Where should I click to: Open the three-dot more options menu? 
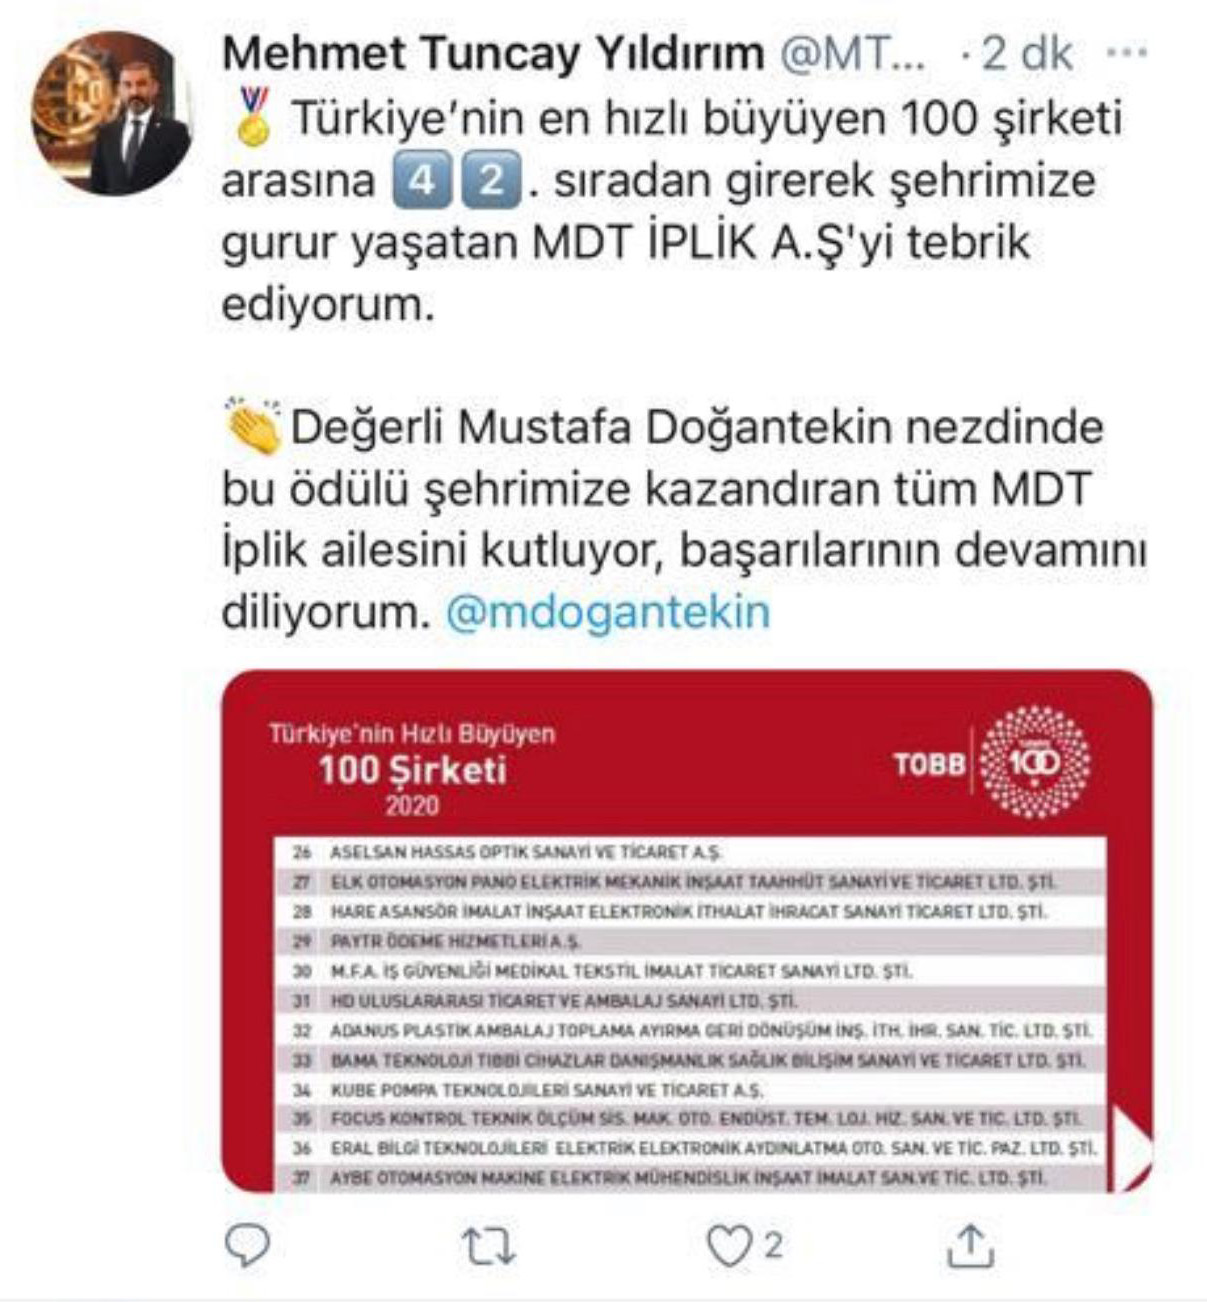1127,53
